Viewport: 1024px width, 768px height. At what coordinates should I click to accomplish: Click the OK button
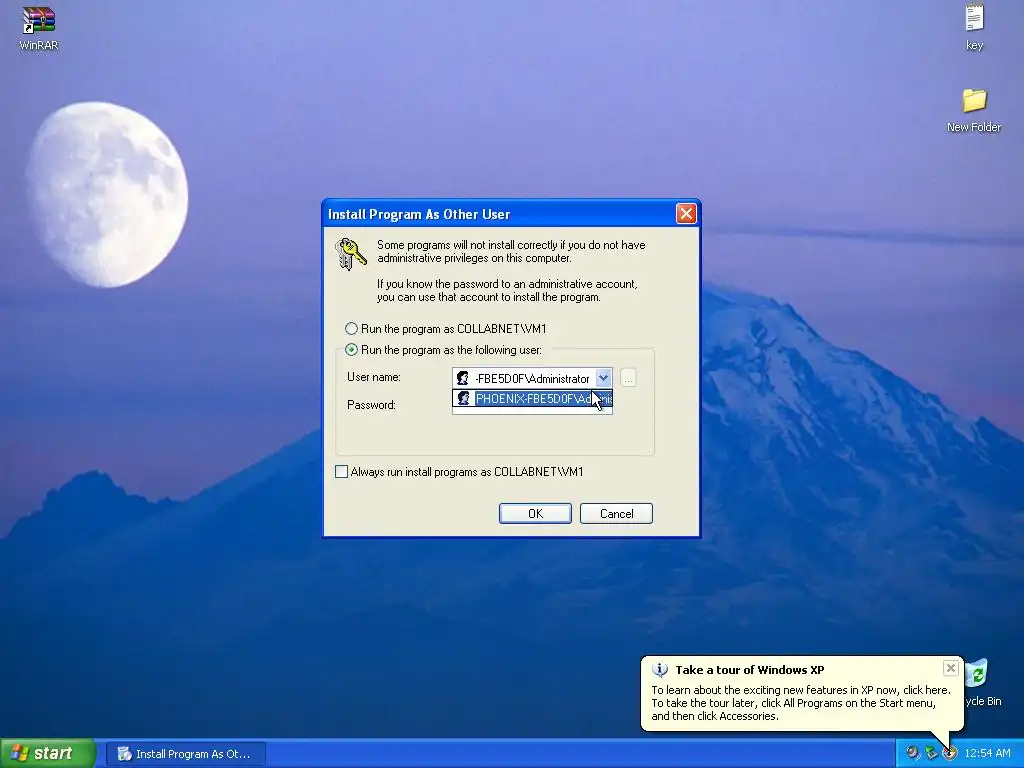pyautogui.click(x=535, y=513)
